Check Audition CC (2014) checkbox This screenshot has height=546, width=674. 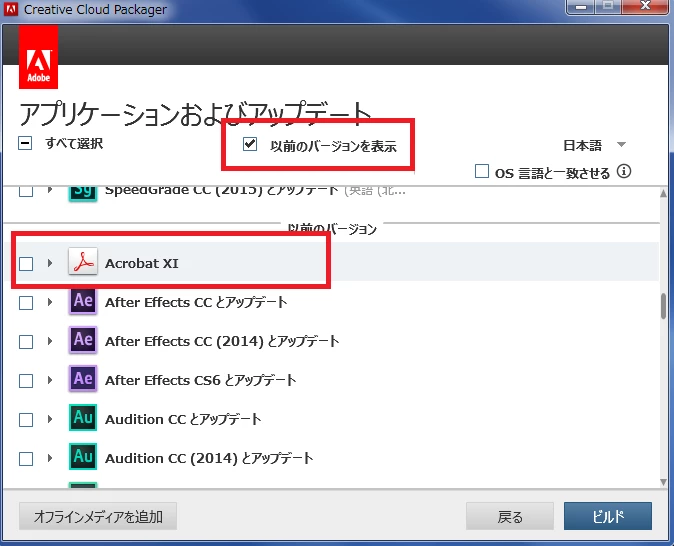[x=26, y=459]
